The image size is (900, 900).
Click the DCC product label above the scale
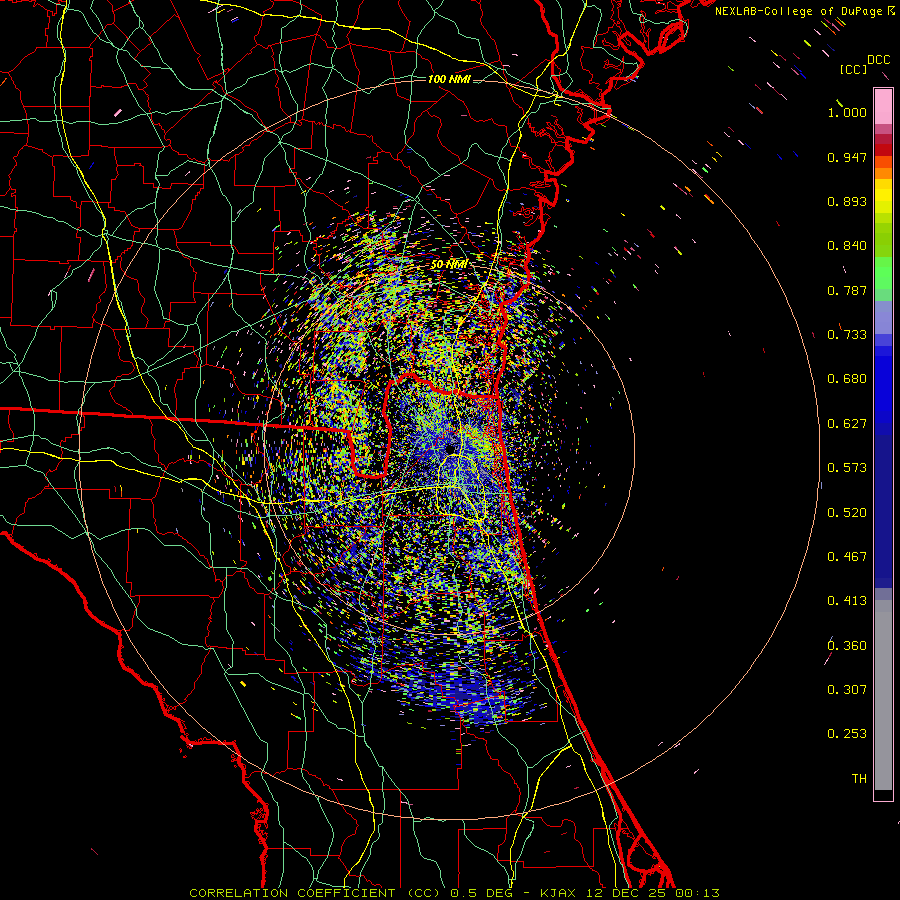click(879, 60)
